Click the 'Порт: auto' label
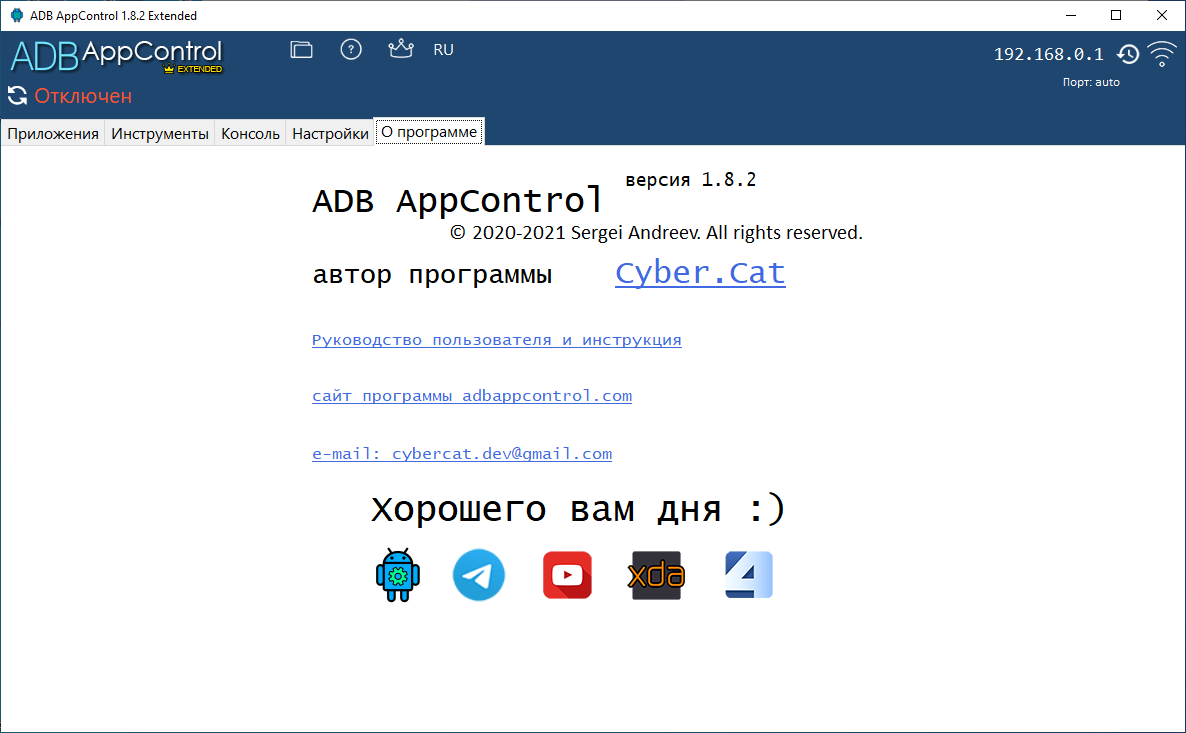 (x=1091, y=82)
